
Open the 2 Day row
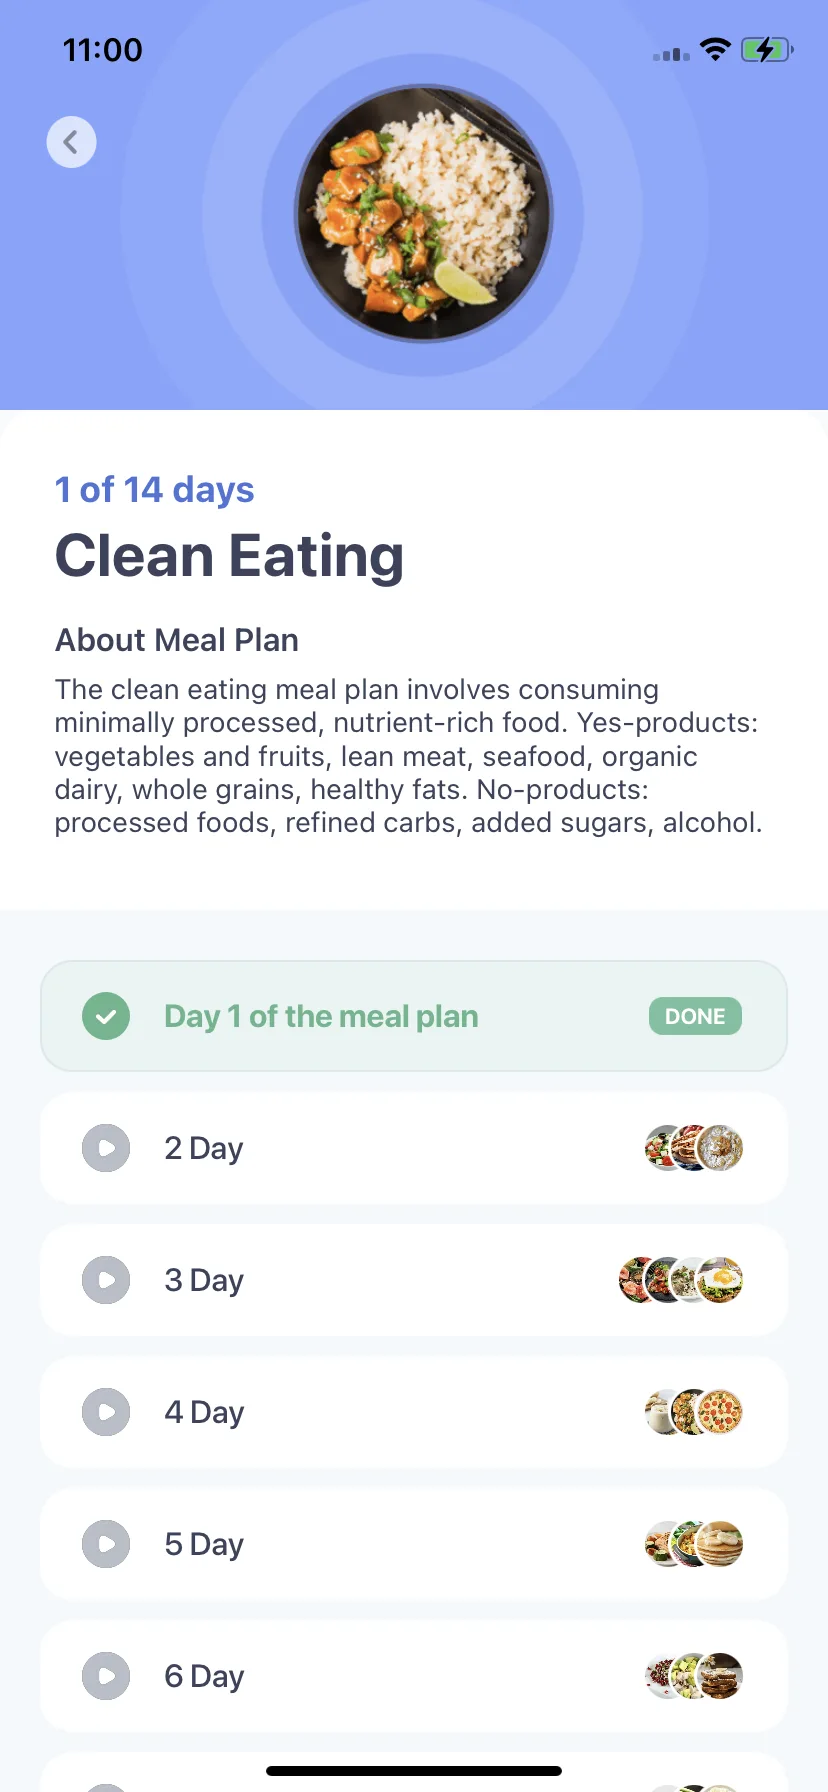[x=414, y=1148]
